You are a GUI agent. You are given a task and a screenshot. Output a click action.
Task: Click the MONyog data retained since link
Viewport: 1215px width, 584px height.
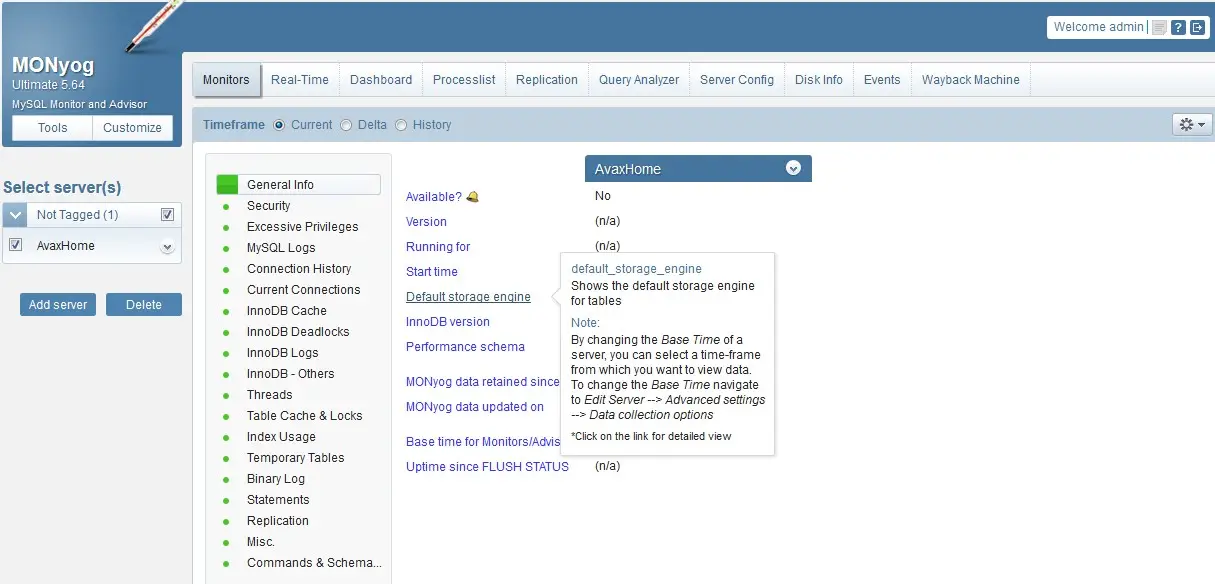[x=483, y=382]
